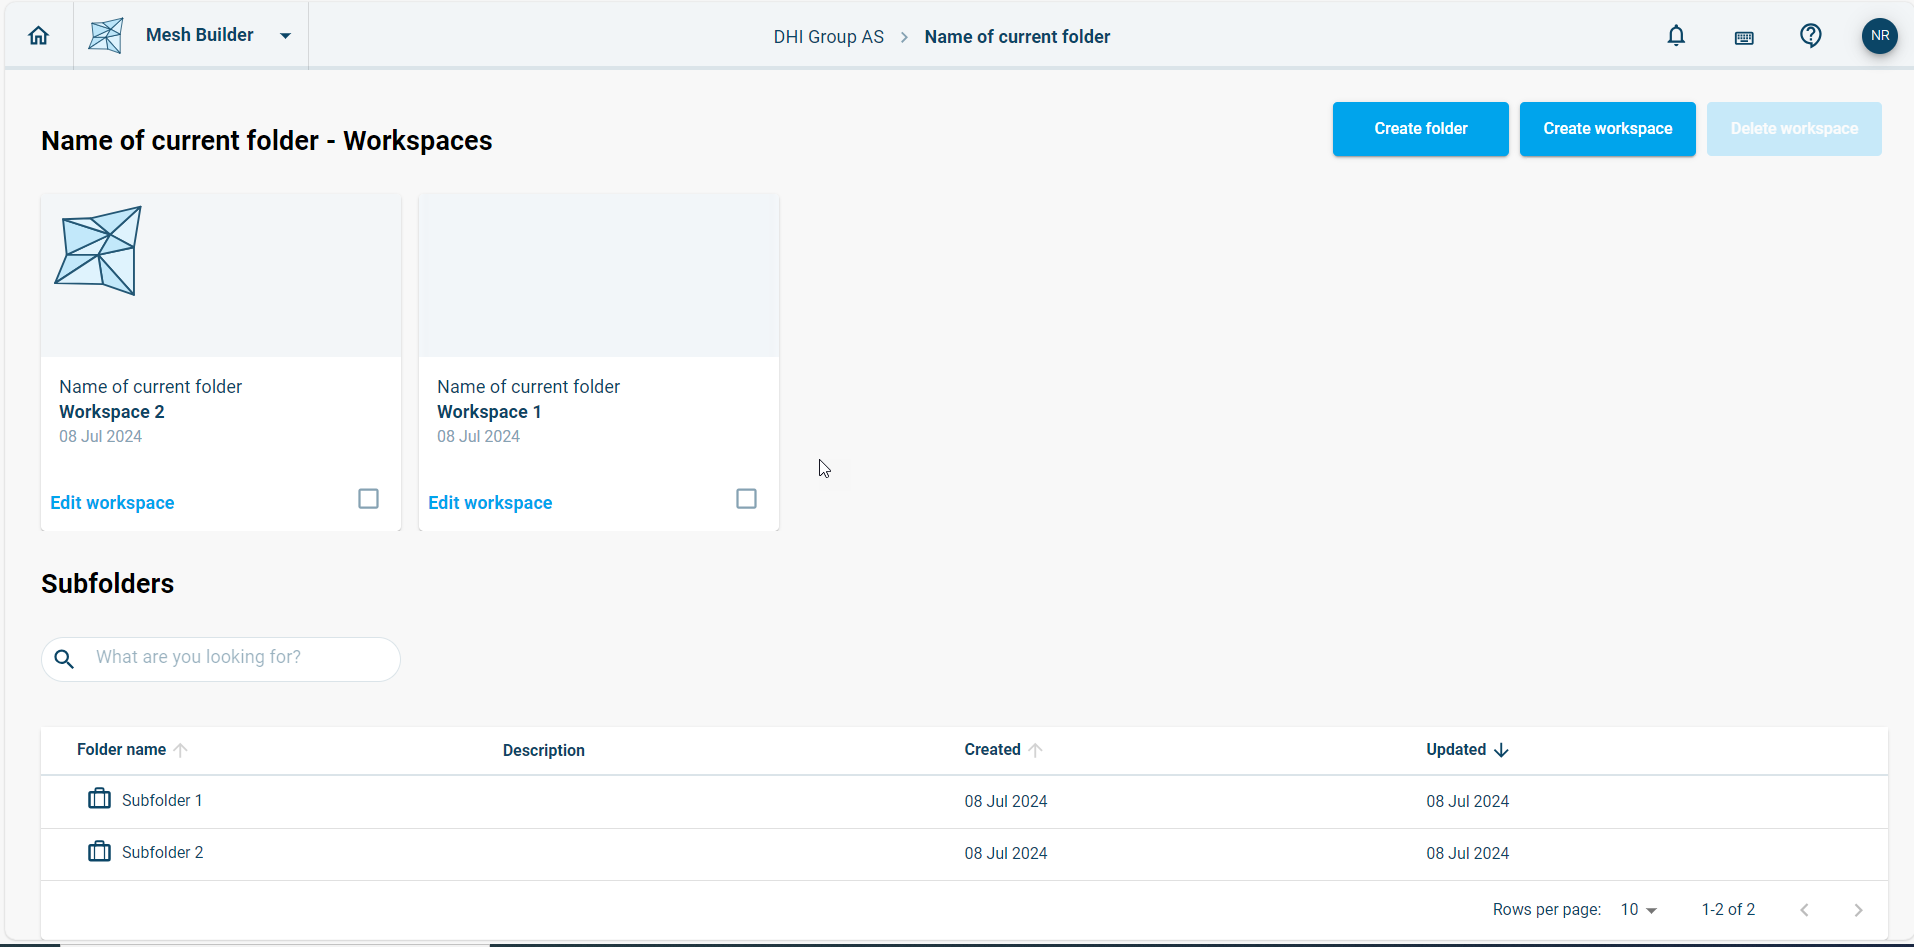Open the rows per page dropdown
1914x947 pixels.
(x=1639, y=910)
